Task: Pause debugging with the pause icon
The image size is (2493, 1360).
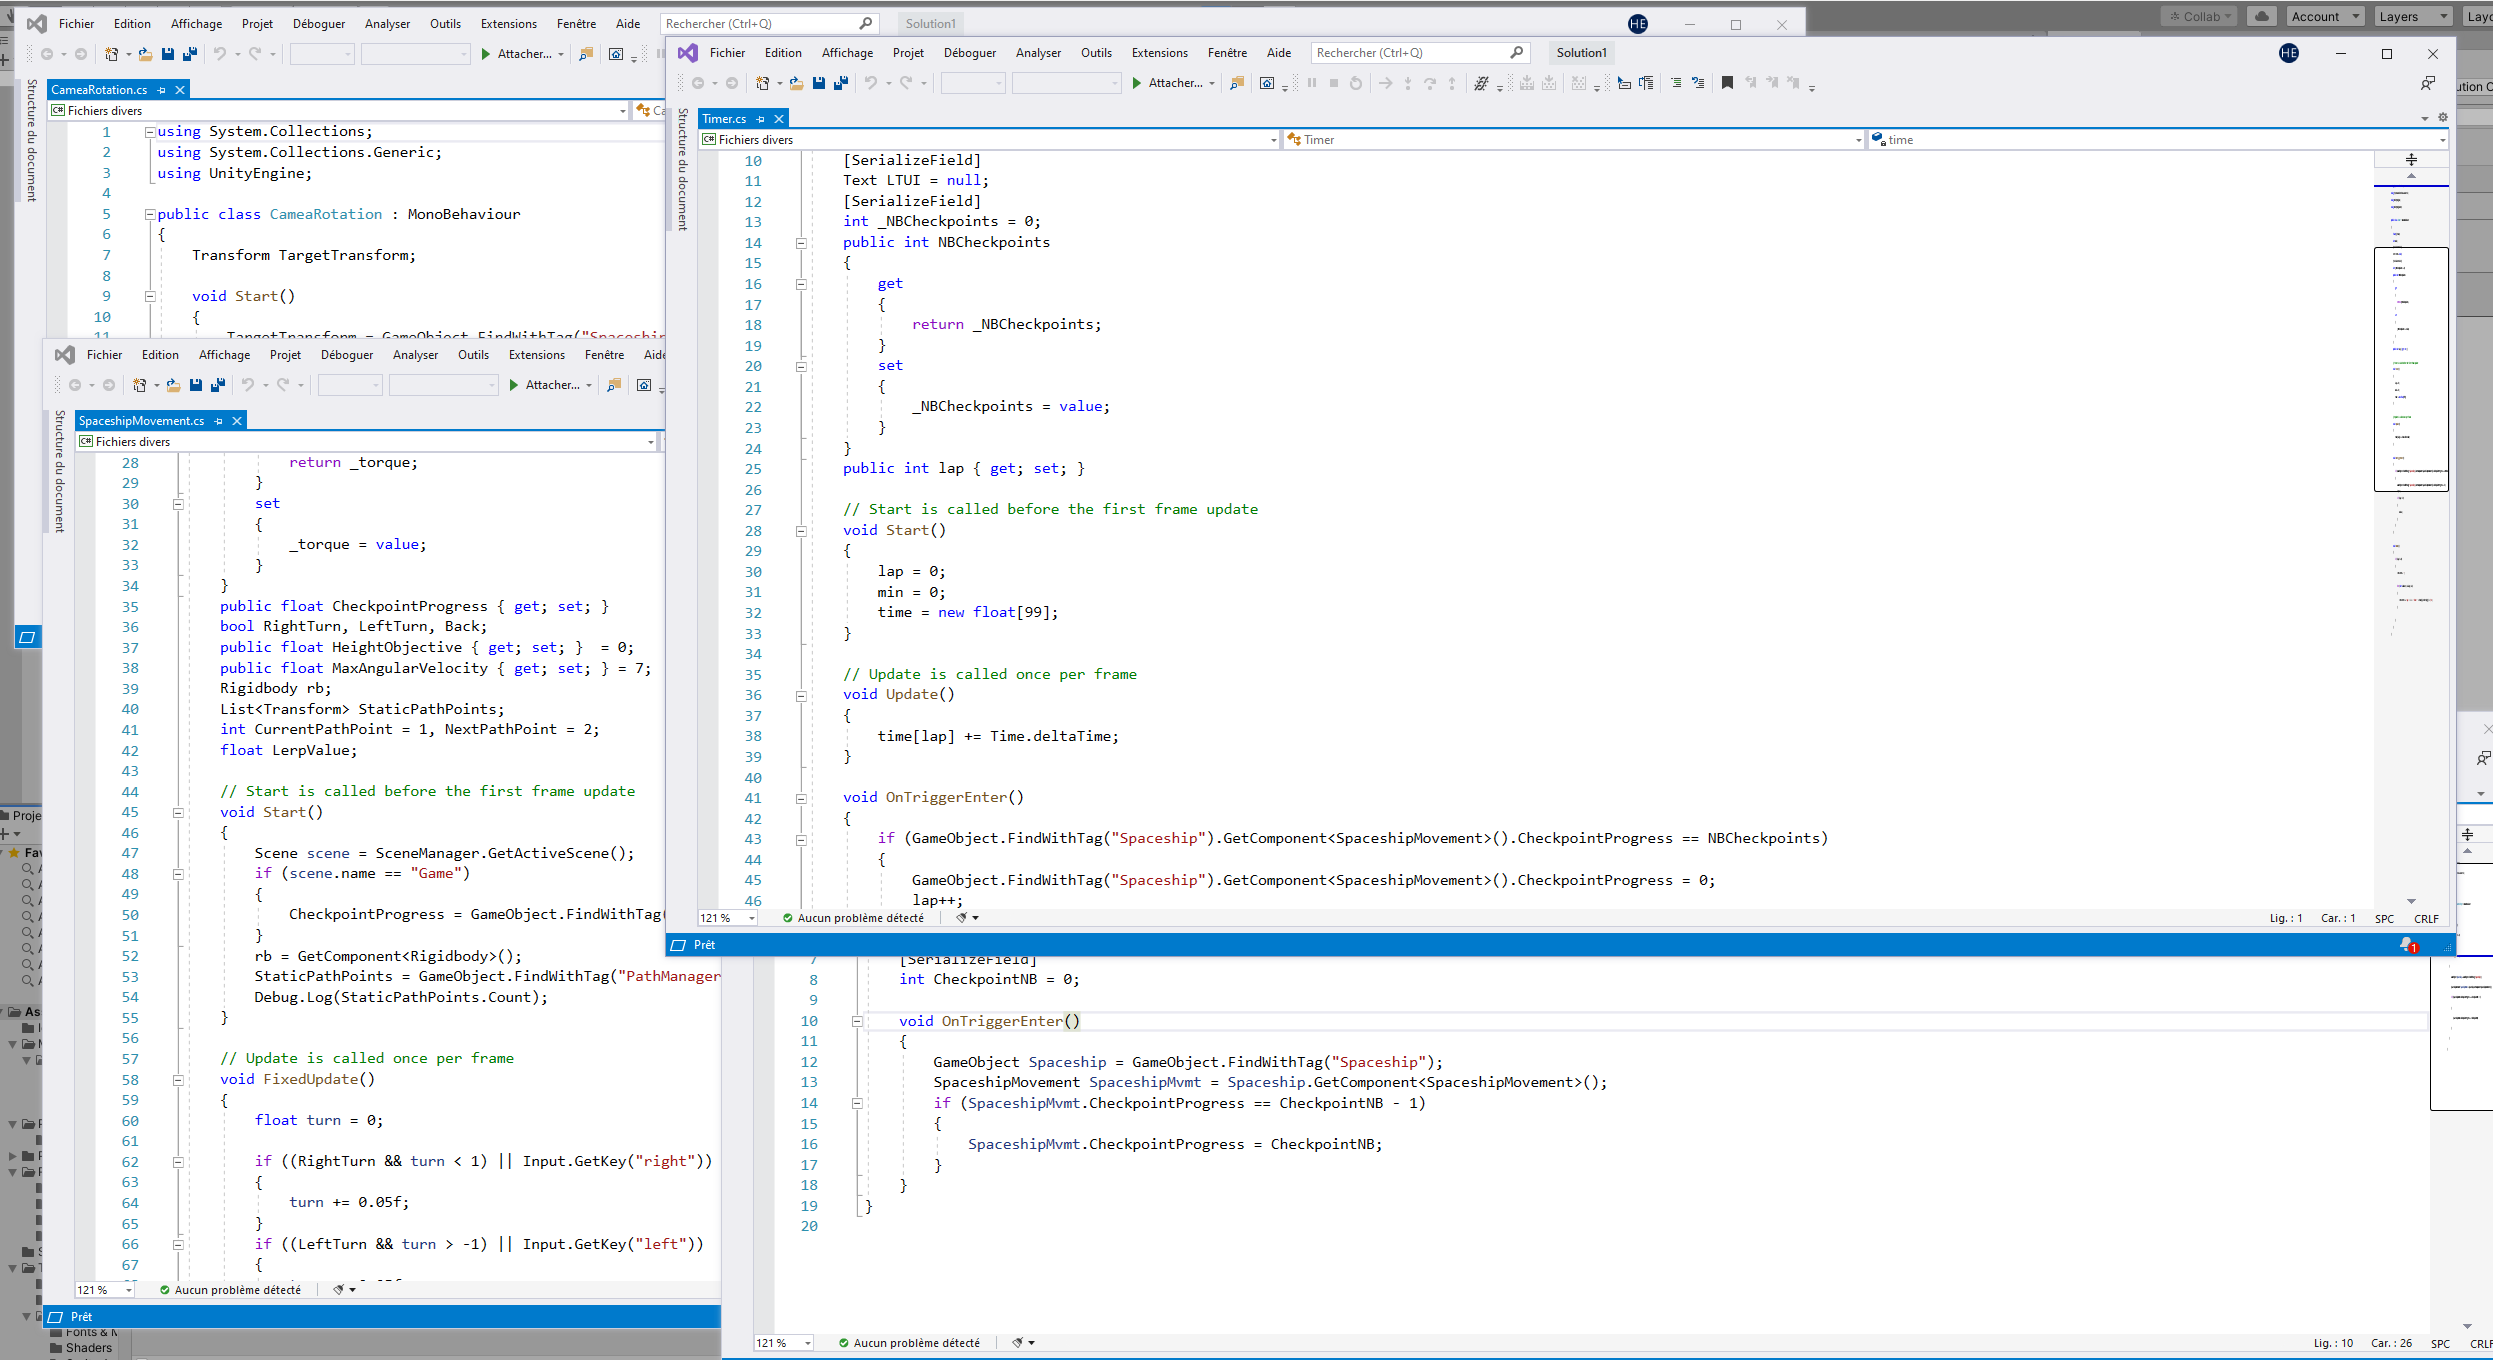Action: tap(1311, 84)
